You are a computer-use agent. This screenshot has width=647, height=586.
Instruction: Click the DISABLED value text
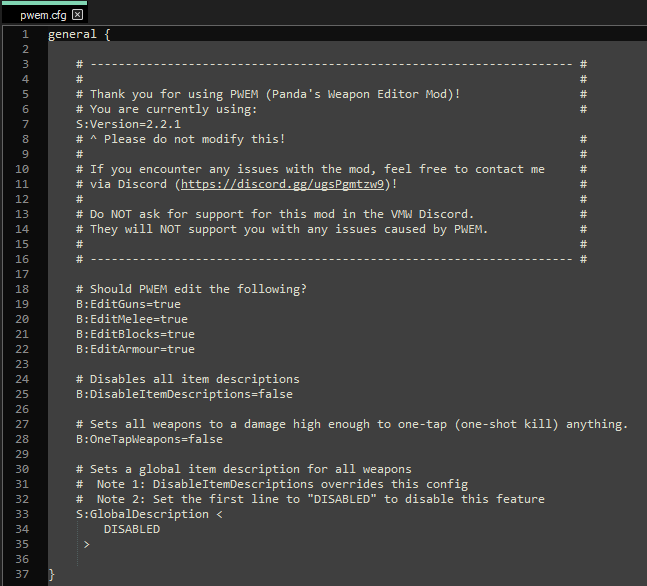coord(131,529)
